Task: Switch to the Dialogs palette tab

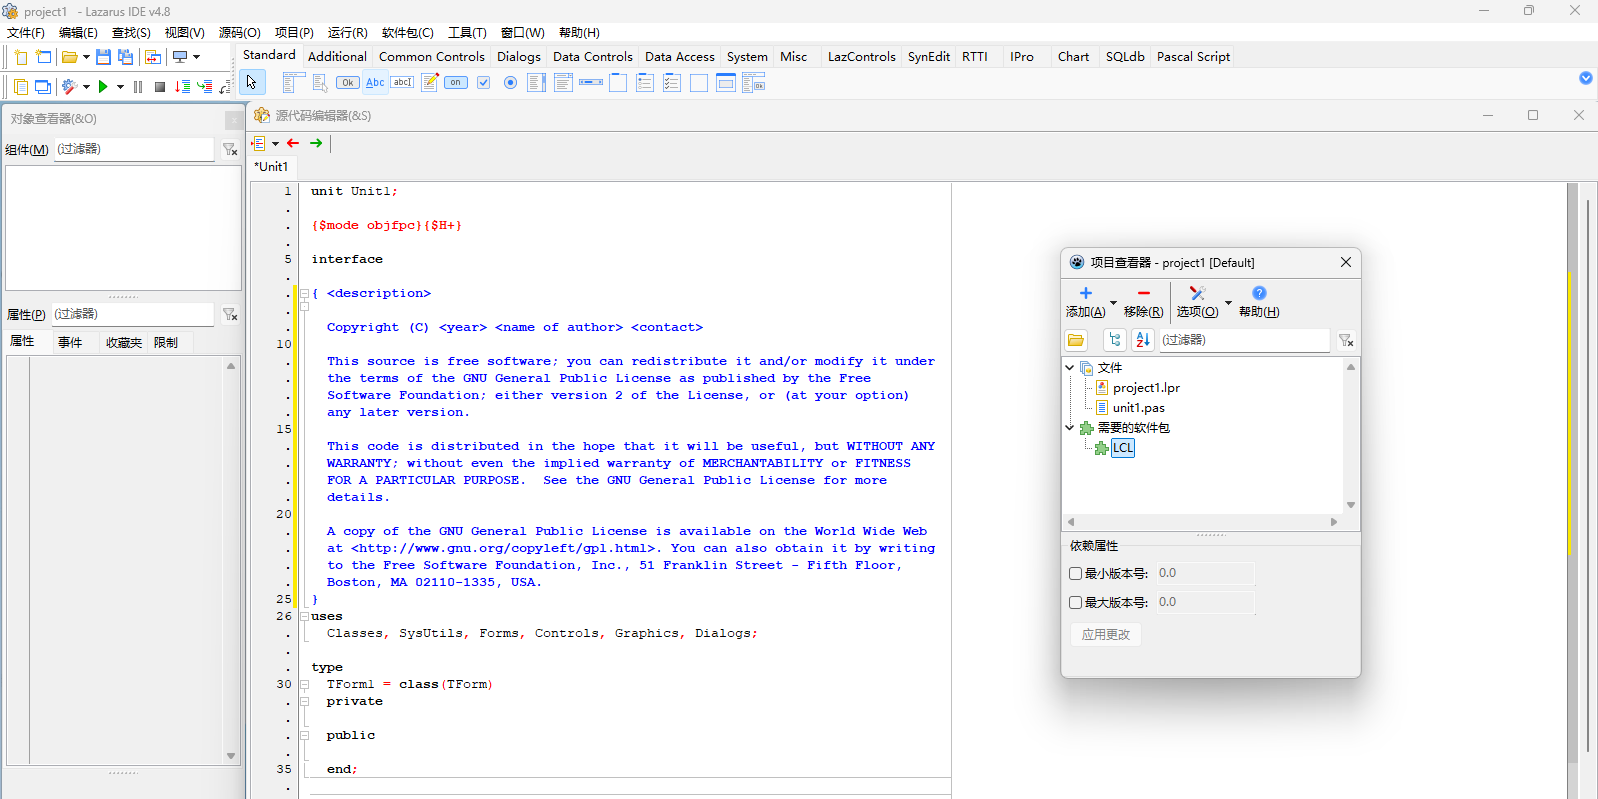Action: pyautogui.click(x=519, y=57)
